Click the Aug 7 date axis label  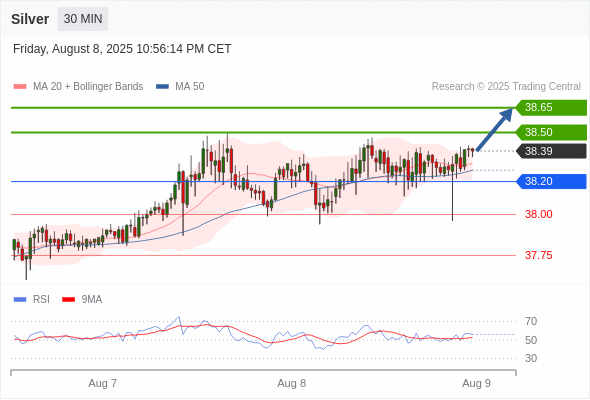coord(102,383)
